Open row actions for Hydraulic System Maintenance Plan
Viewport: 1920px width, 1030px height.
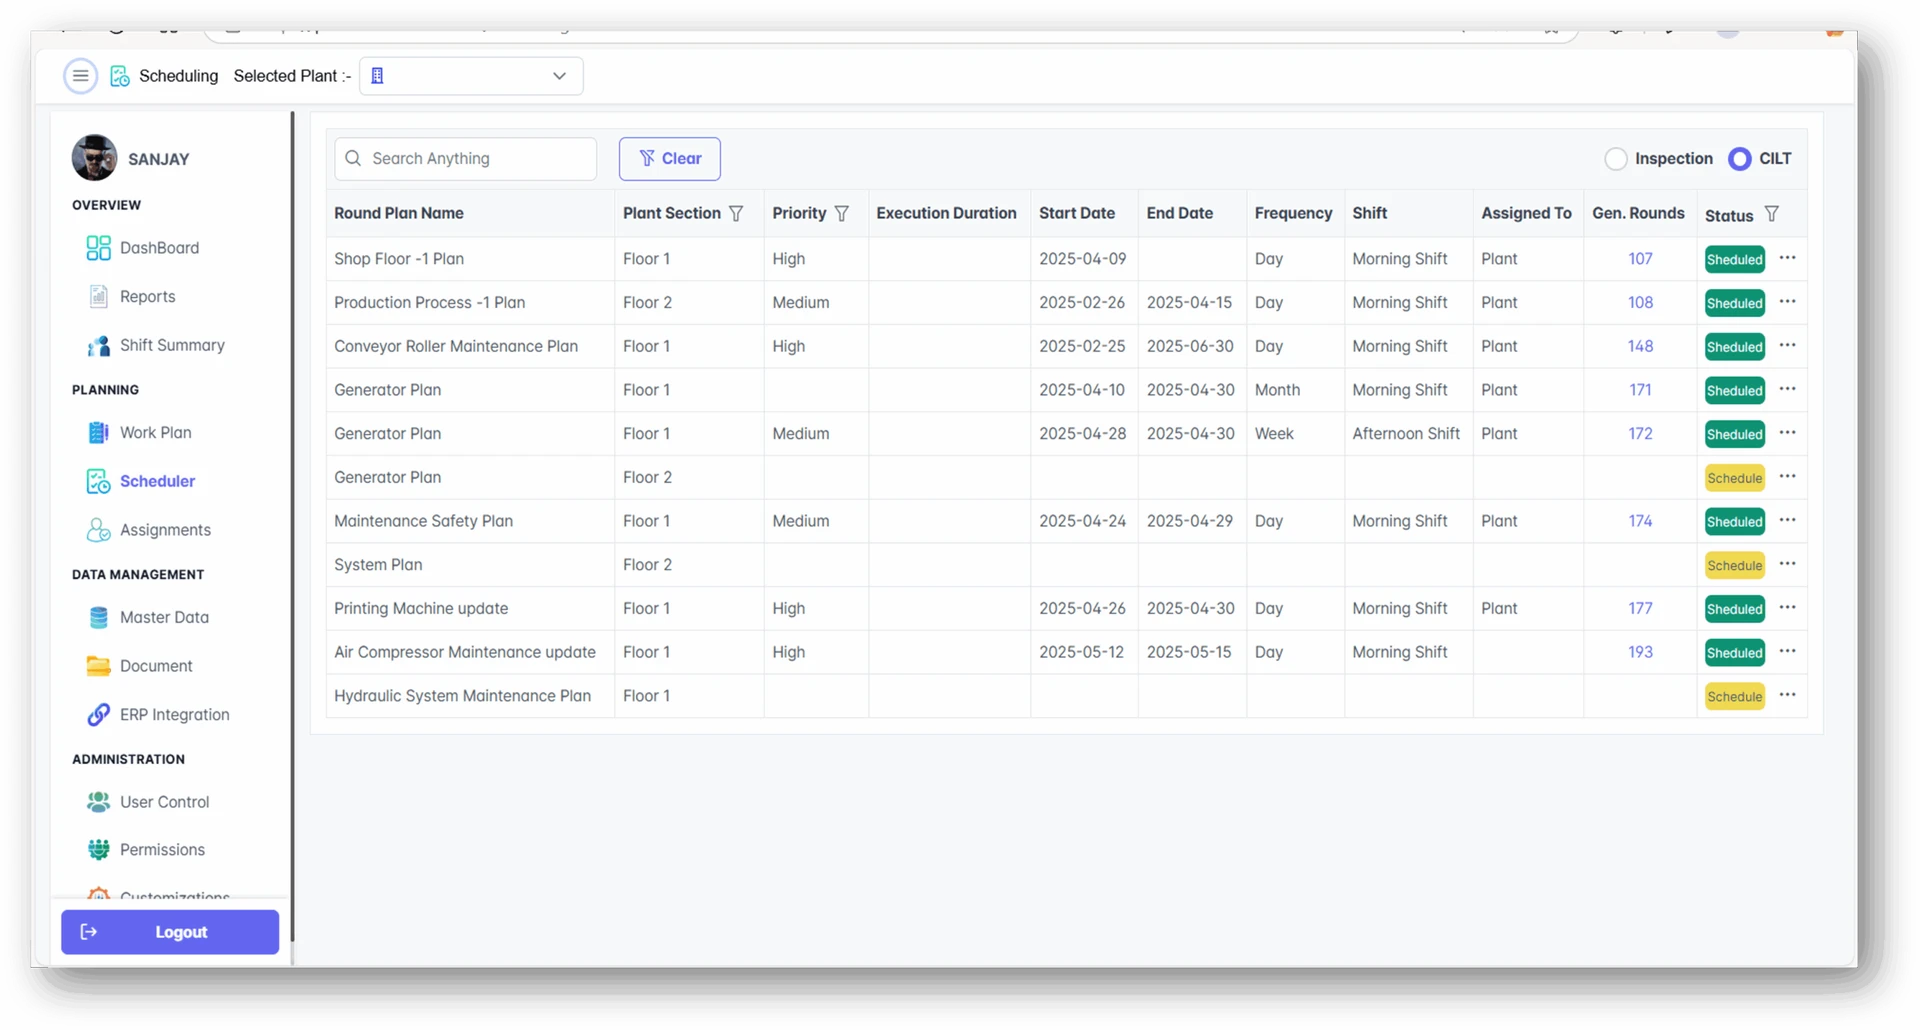[x=1788, y=695]
